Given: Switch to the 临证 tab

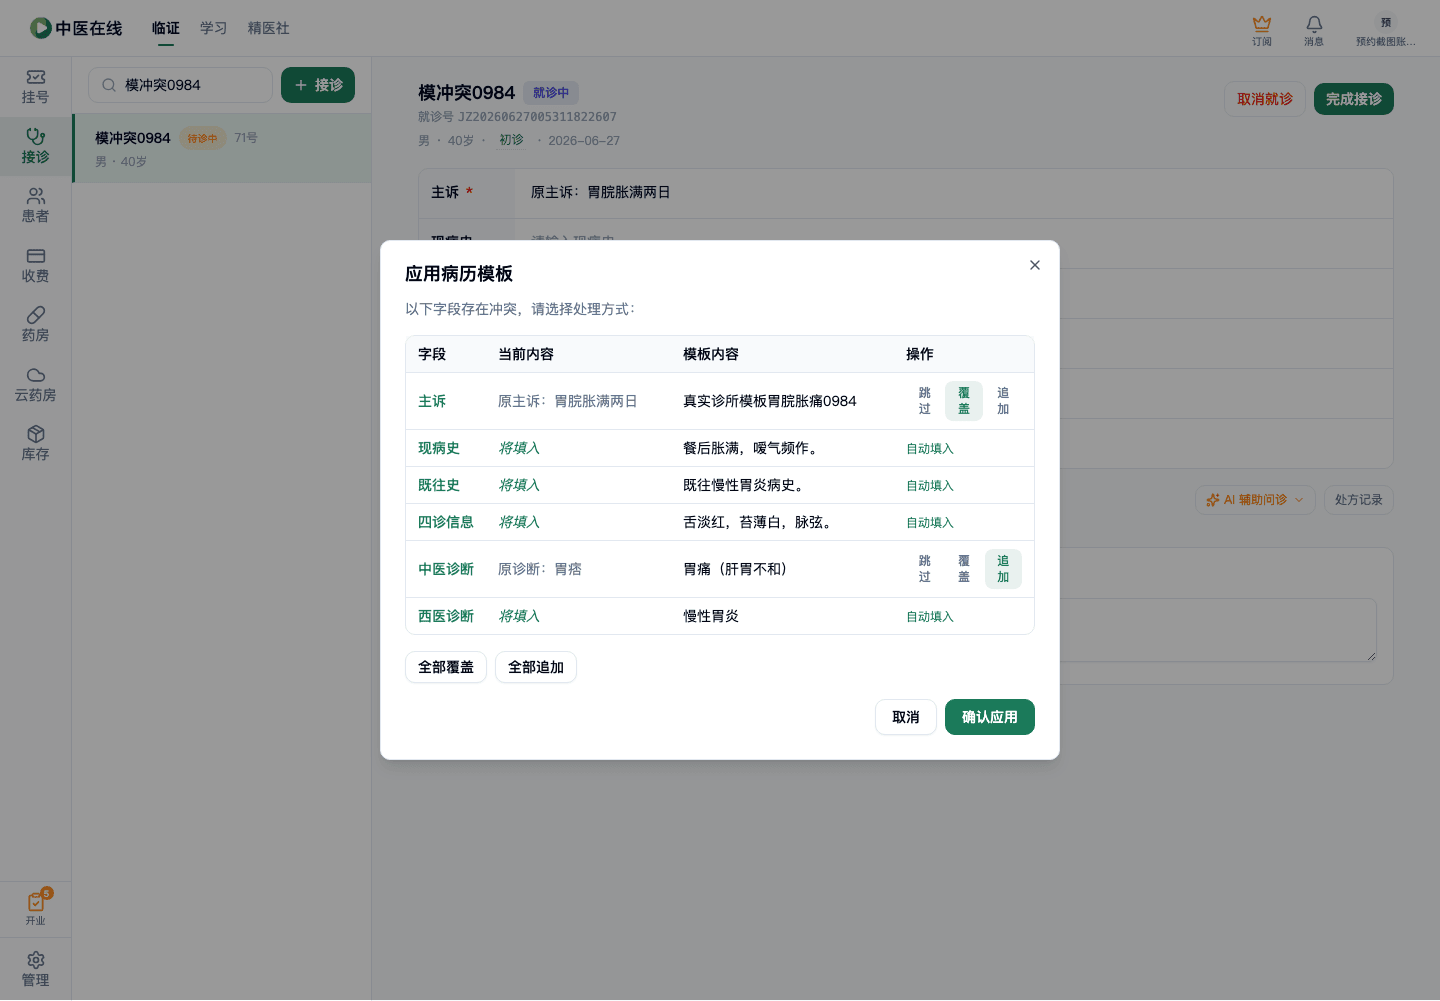Looking at the screenshot, I should [166, 28].
